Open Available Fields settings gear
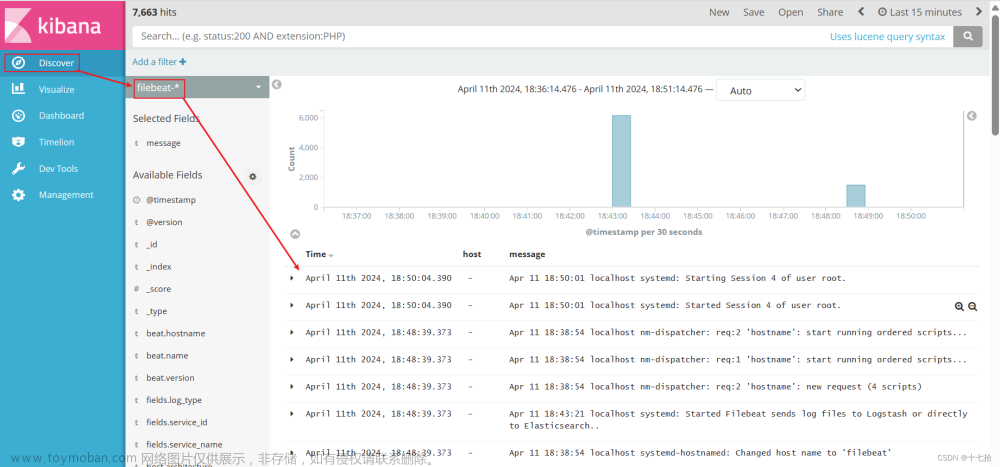The height and width of the screenshot is (467, 1000). pos(253,176)
